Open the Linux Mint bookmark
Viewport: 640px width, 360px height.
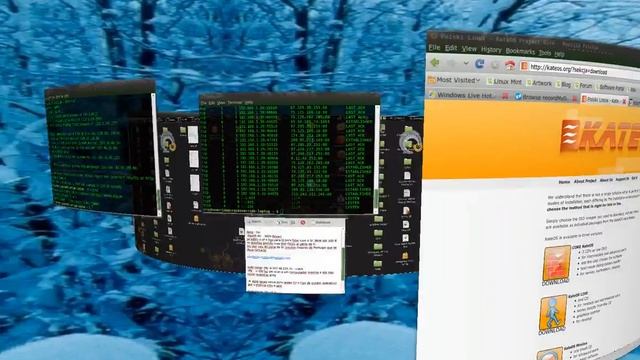point(504,82)
